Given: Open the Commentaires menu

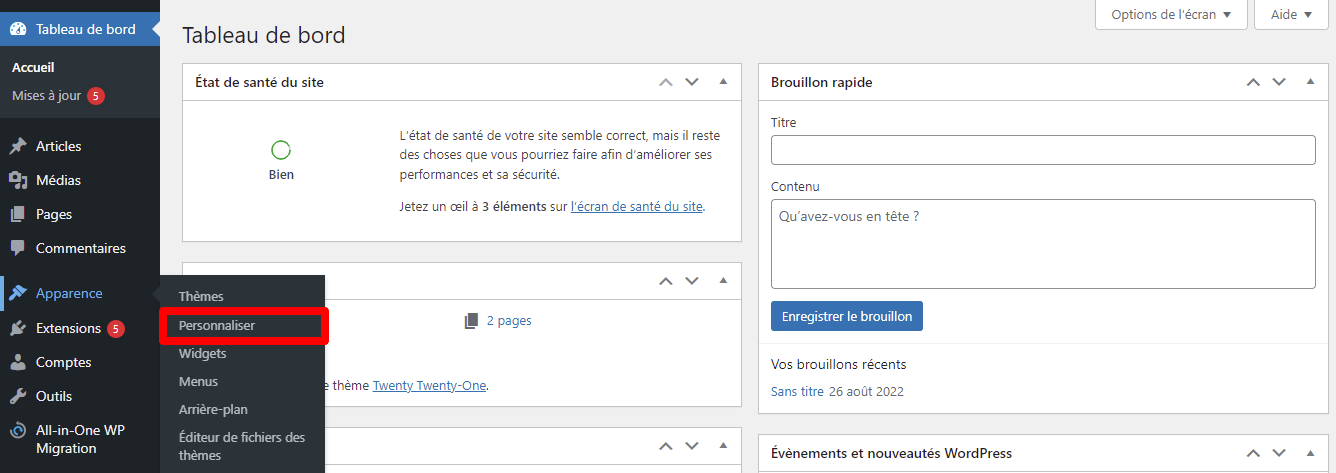Looking at the screenshot, I should coord(80,248).
